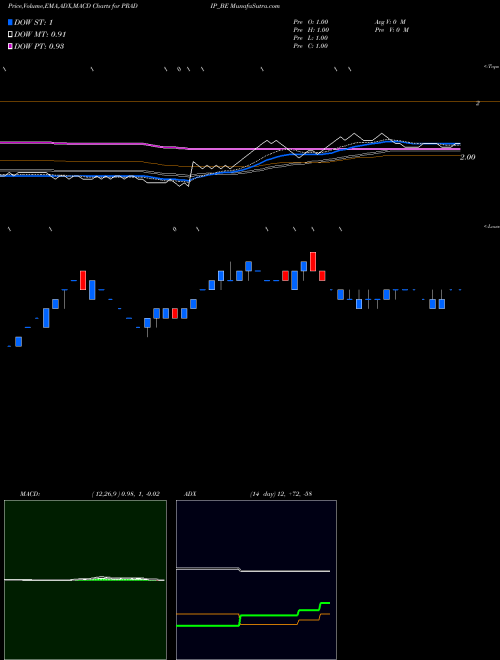This screenshot has height=660, width=500.
Task: Click the 'Pre V: 0 M' volume text
Action: [391, 30]
